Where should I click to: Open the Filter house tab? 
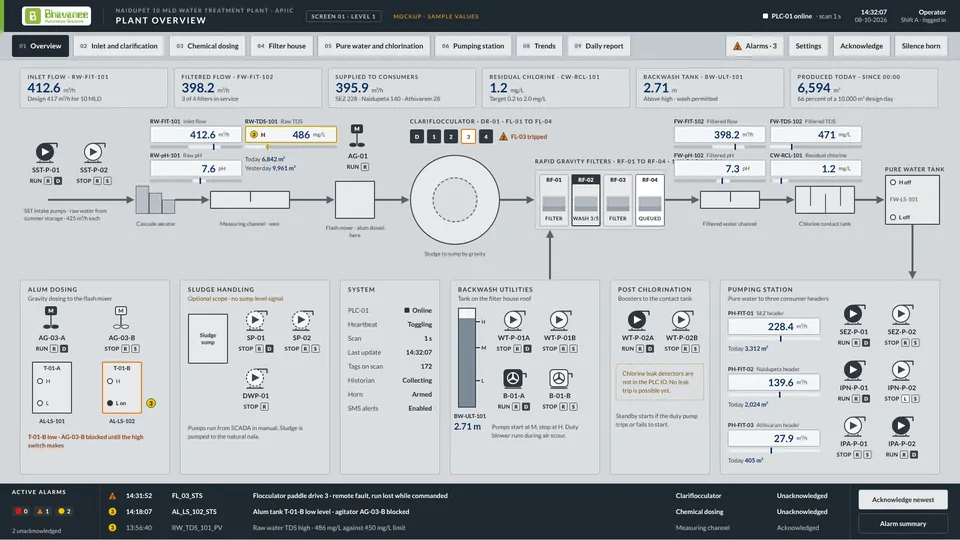click(x=282, y=46)
